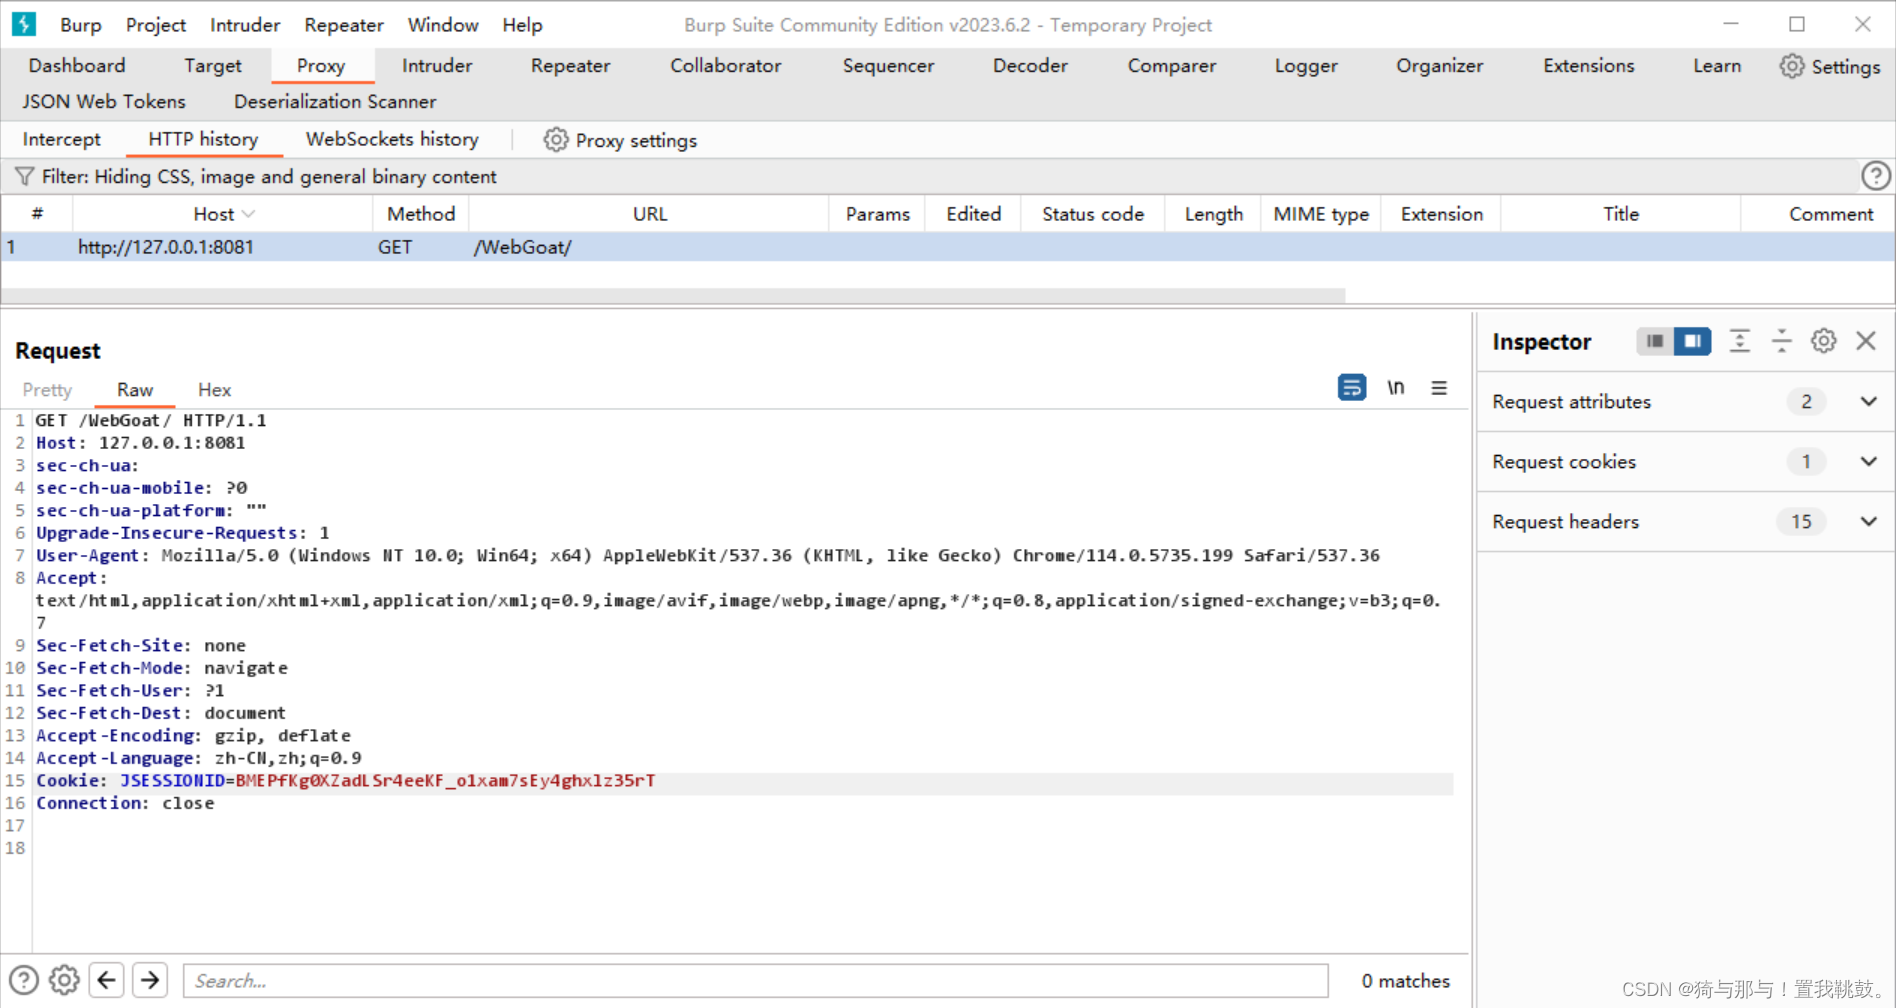Switch to the Intruder tool tab
The image size is (1896, 1008).
[x=437, y=66]
